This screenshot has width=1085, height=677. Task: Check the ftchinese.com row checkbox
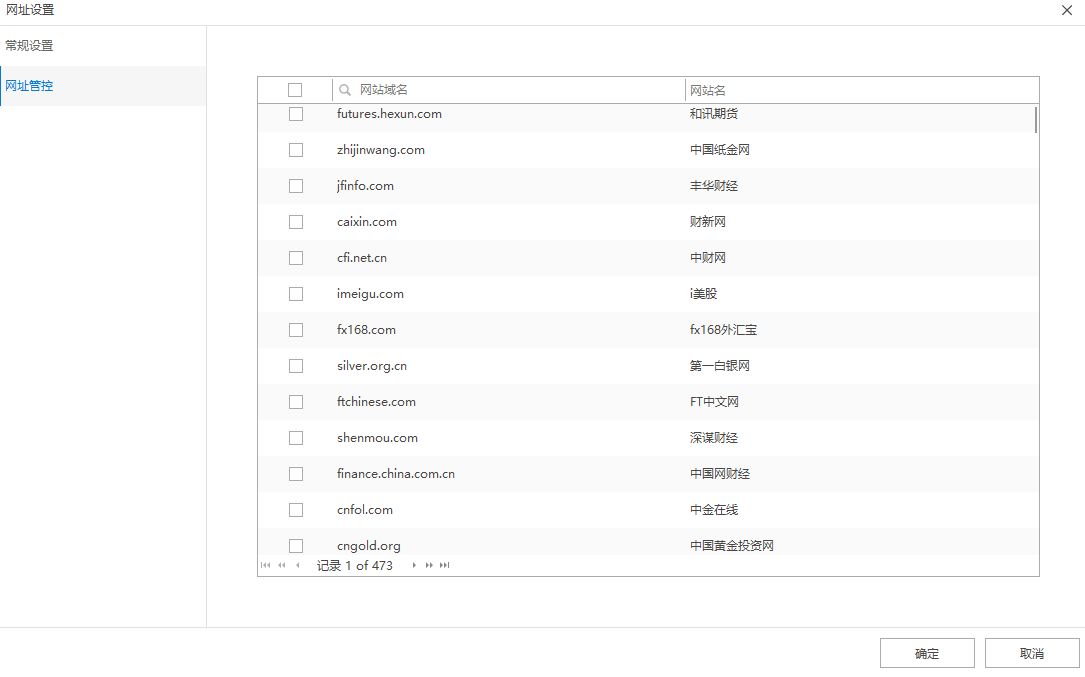(295, 401)
